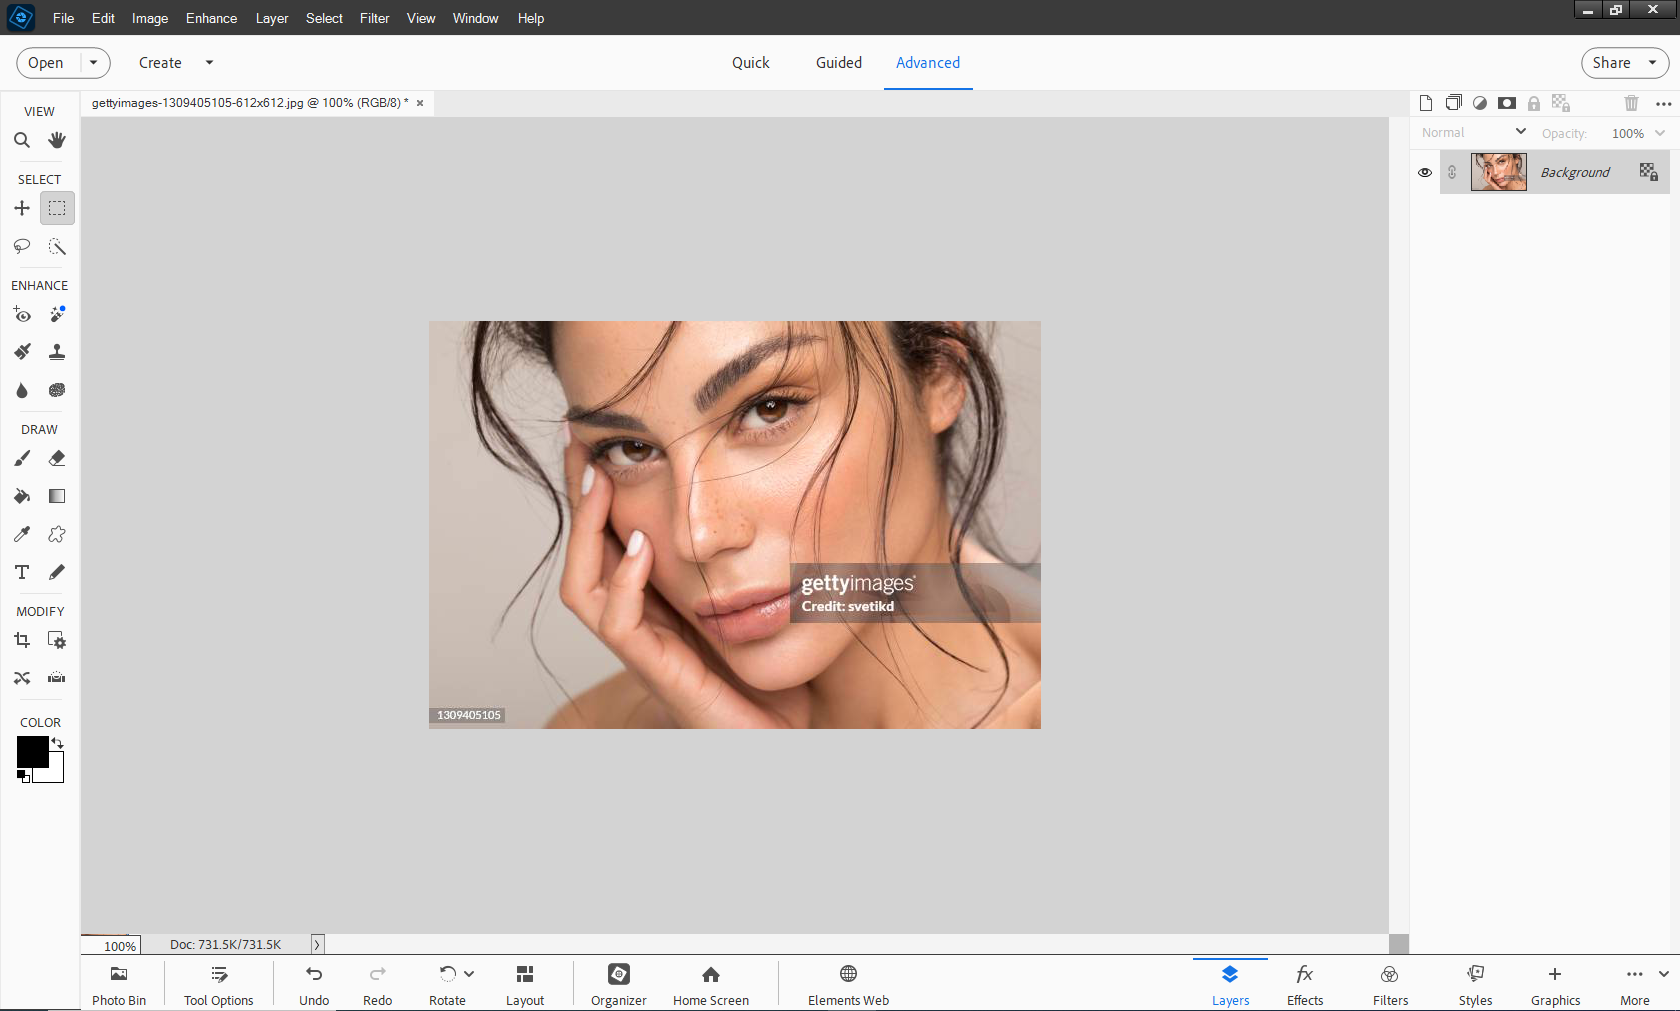Choose the Paint Bucket tool
Image resolution: width=1680 pixels, height=1011 pixels.
(22, 496)
